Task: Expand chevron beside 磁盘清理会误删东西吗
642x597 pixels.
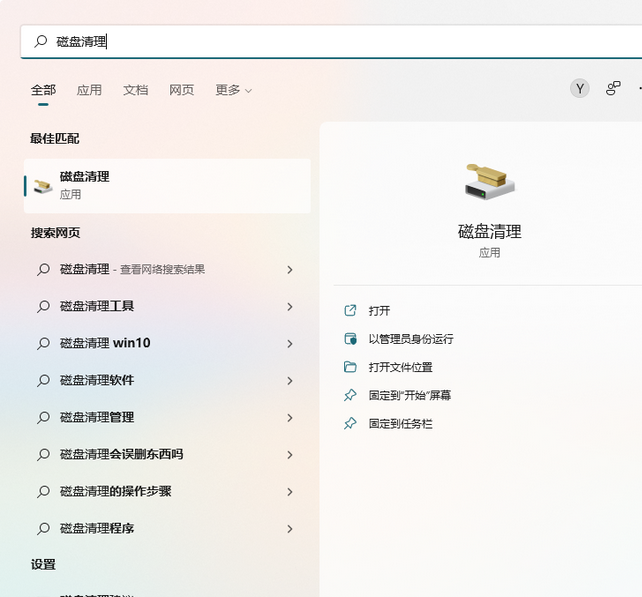Action: pyautogui.click(x=290, y=455)
